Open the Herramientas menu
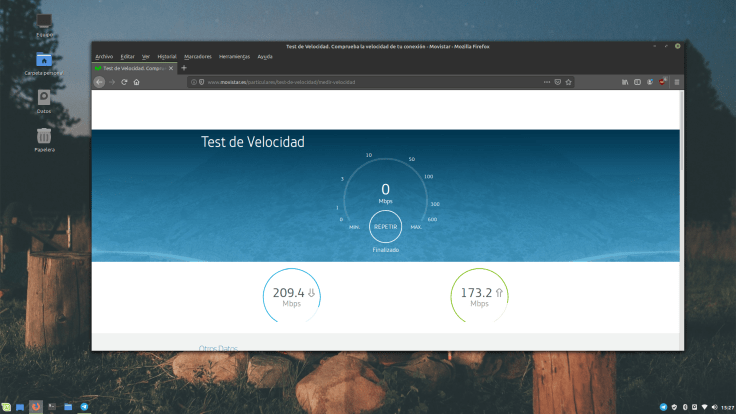Viewport: 736px width, 414px height. 234,57
